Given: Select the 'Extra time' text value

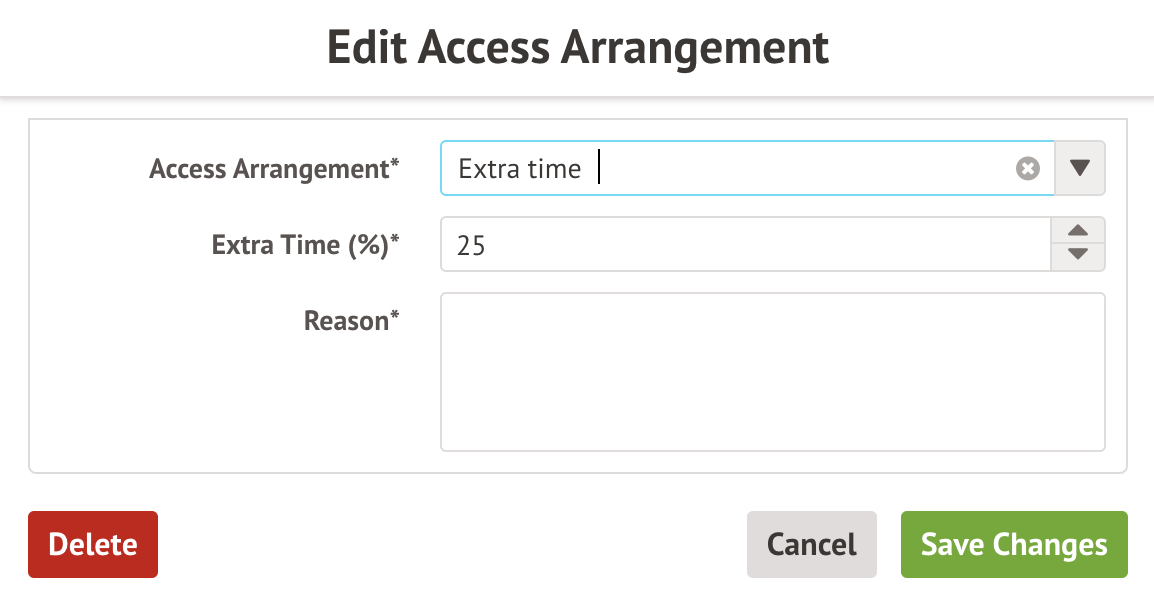Looking at the screenshot, I should point(520,169).
